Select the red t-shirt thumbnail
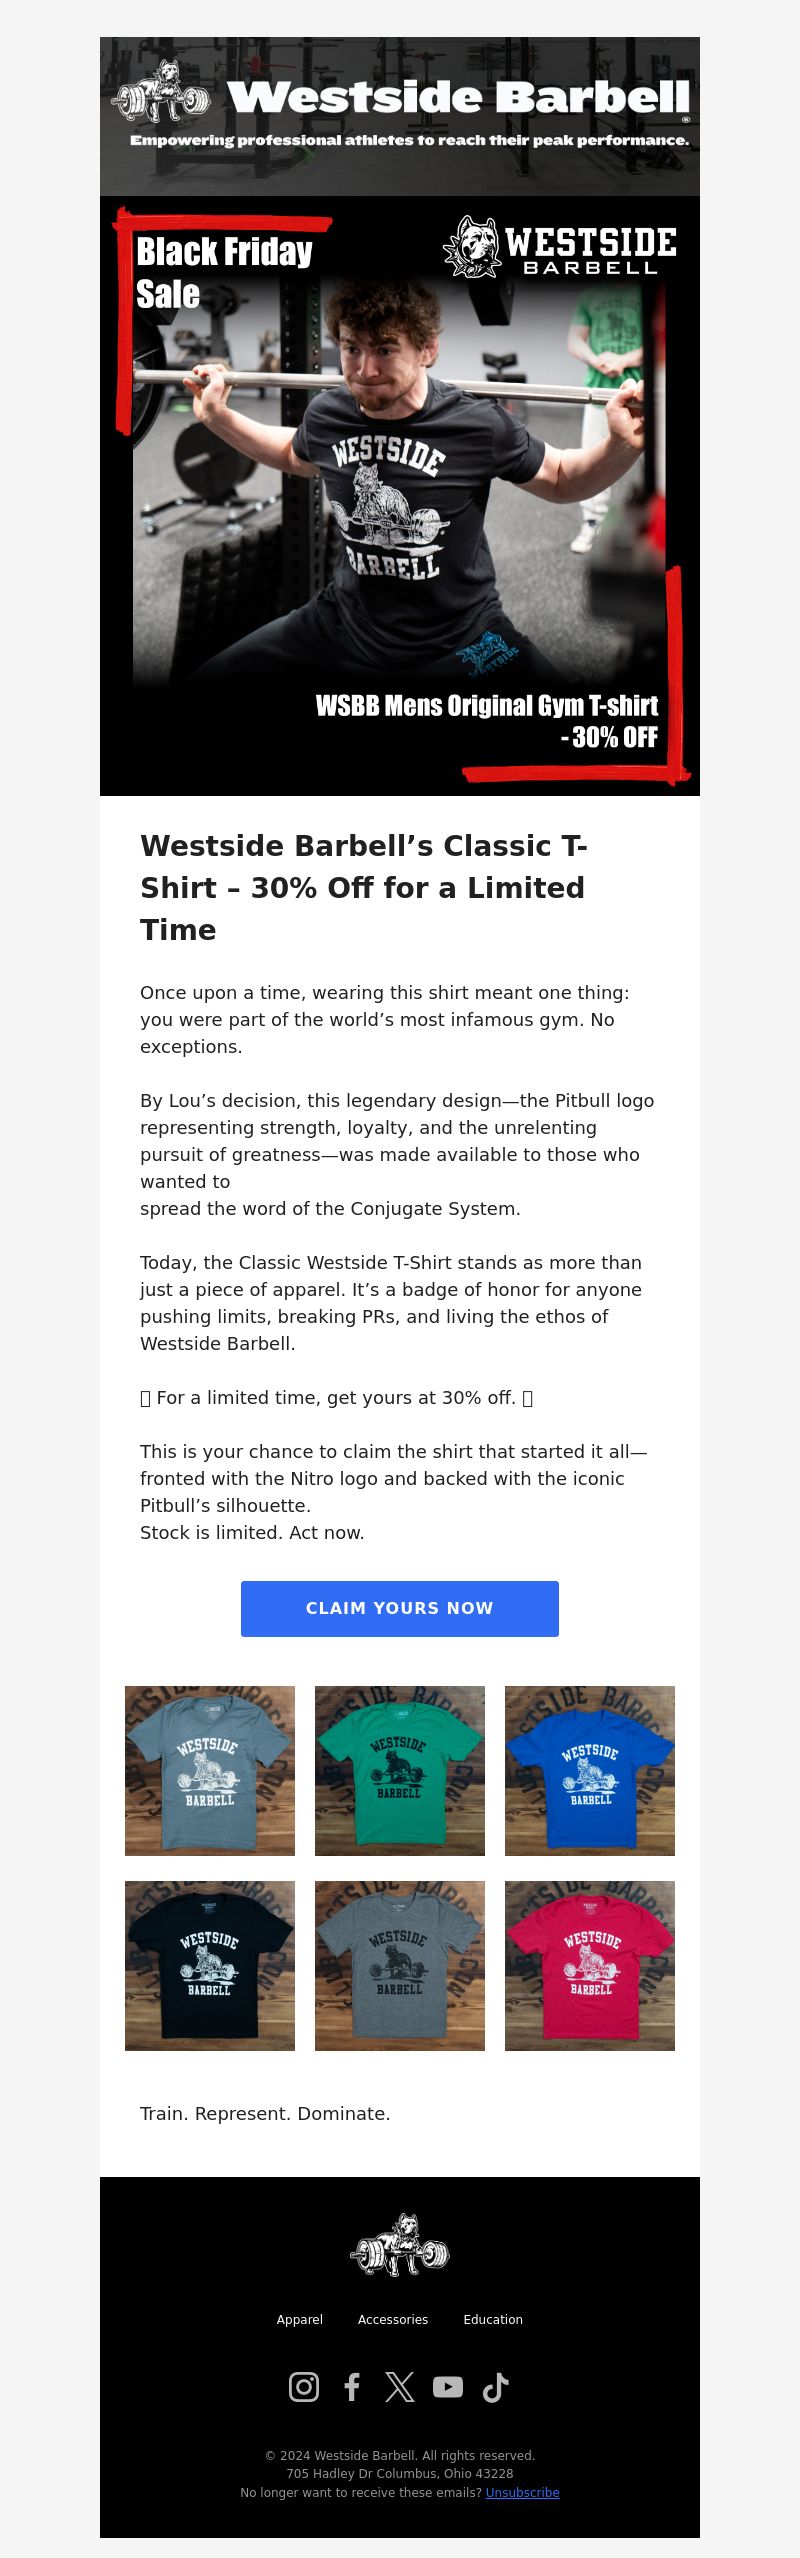This screenshot has height=2558, width=800. pyautogui.click(x=590, y=1965)
